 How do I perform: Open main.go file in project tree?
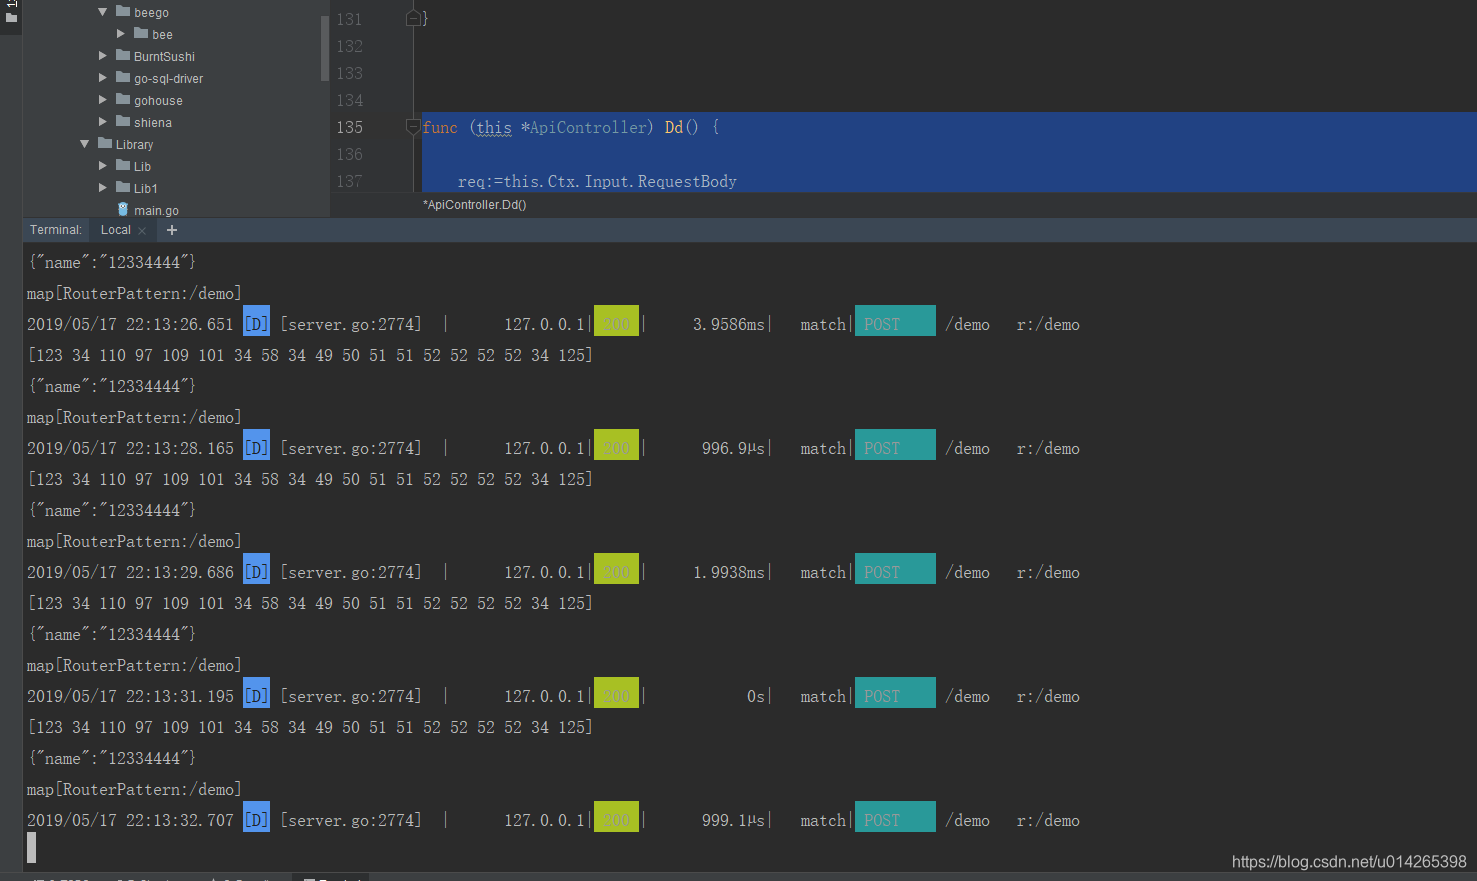[156, 211]
